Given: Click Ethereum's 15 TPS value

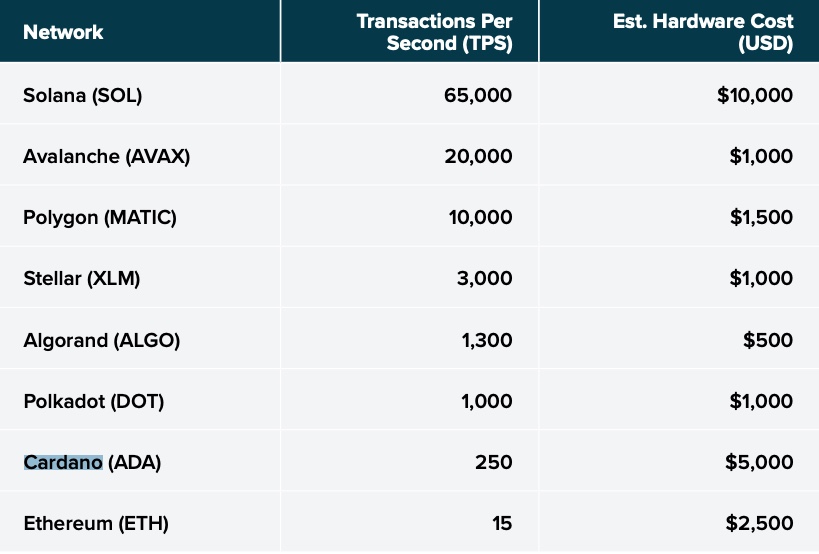Looking at the screenshot, I should point(502,524).
